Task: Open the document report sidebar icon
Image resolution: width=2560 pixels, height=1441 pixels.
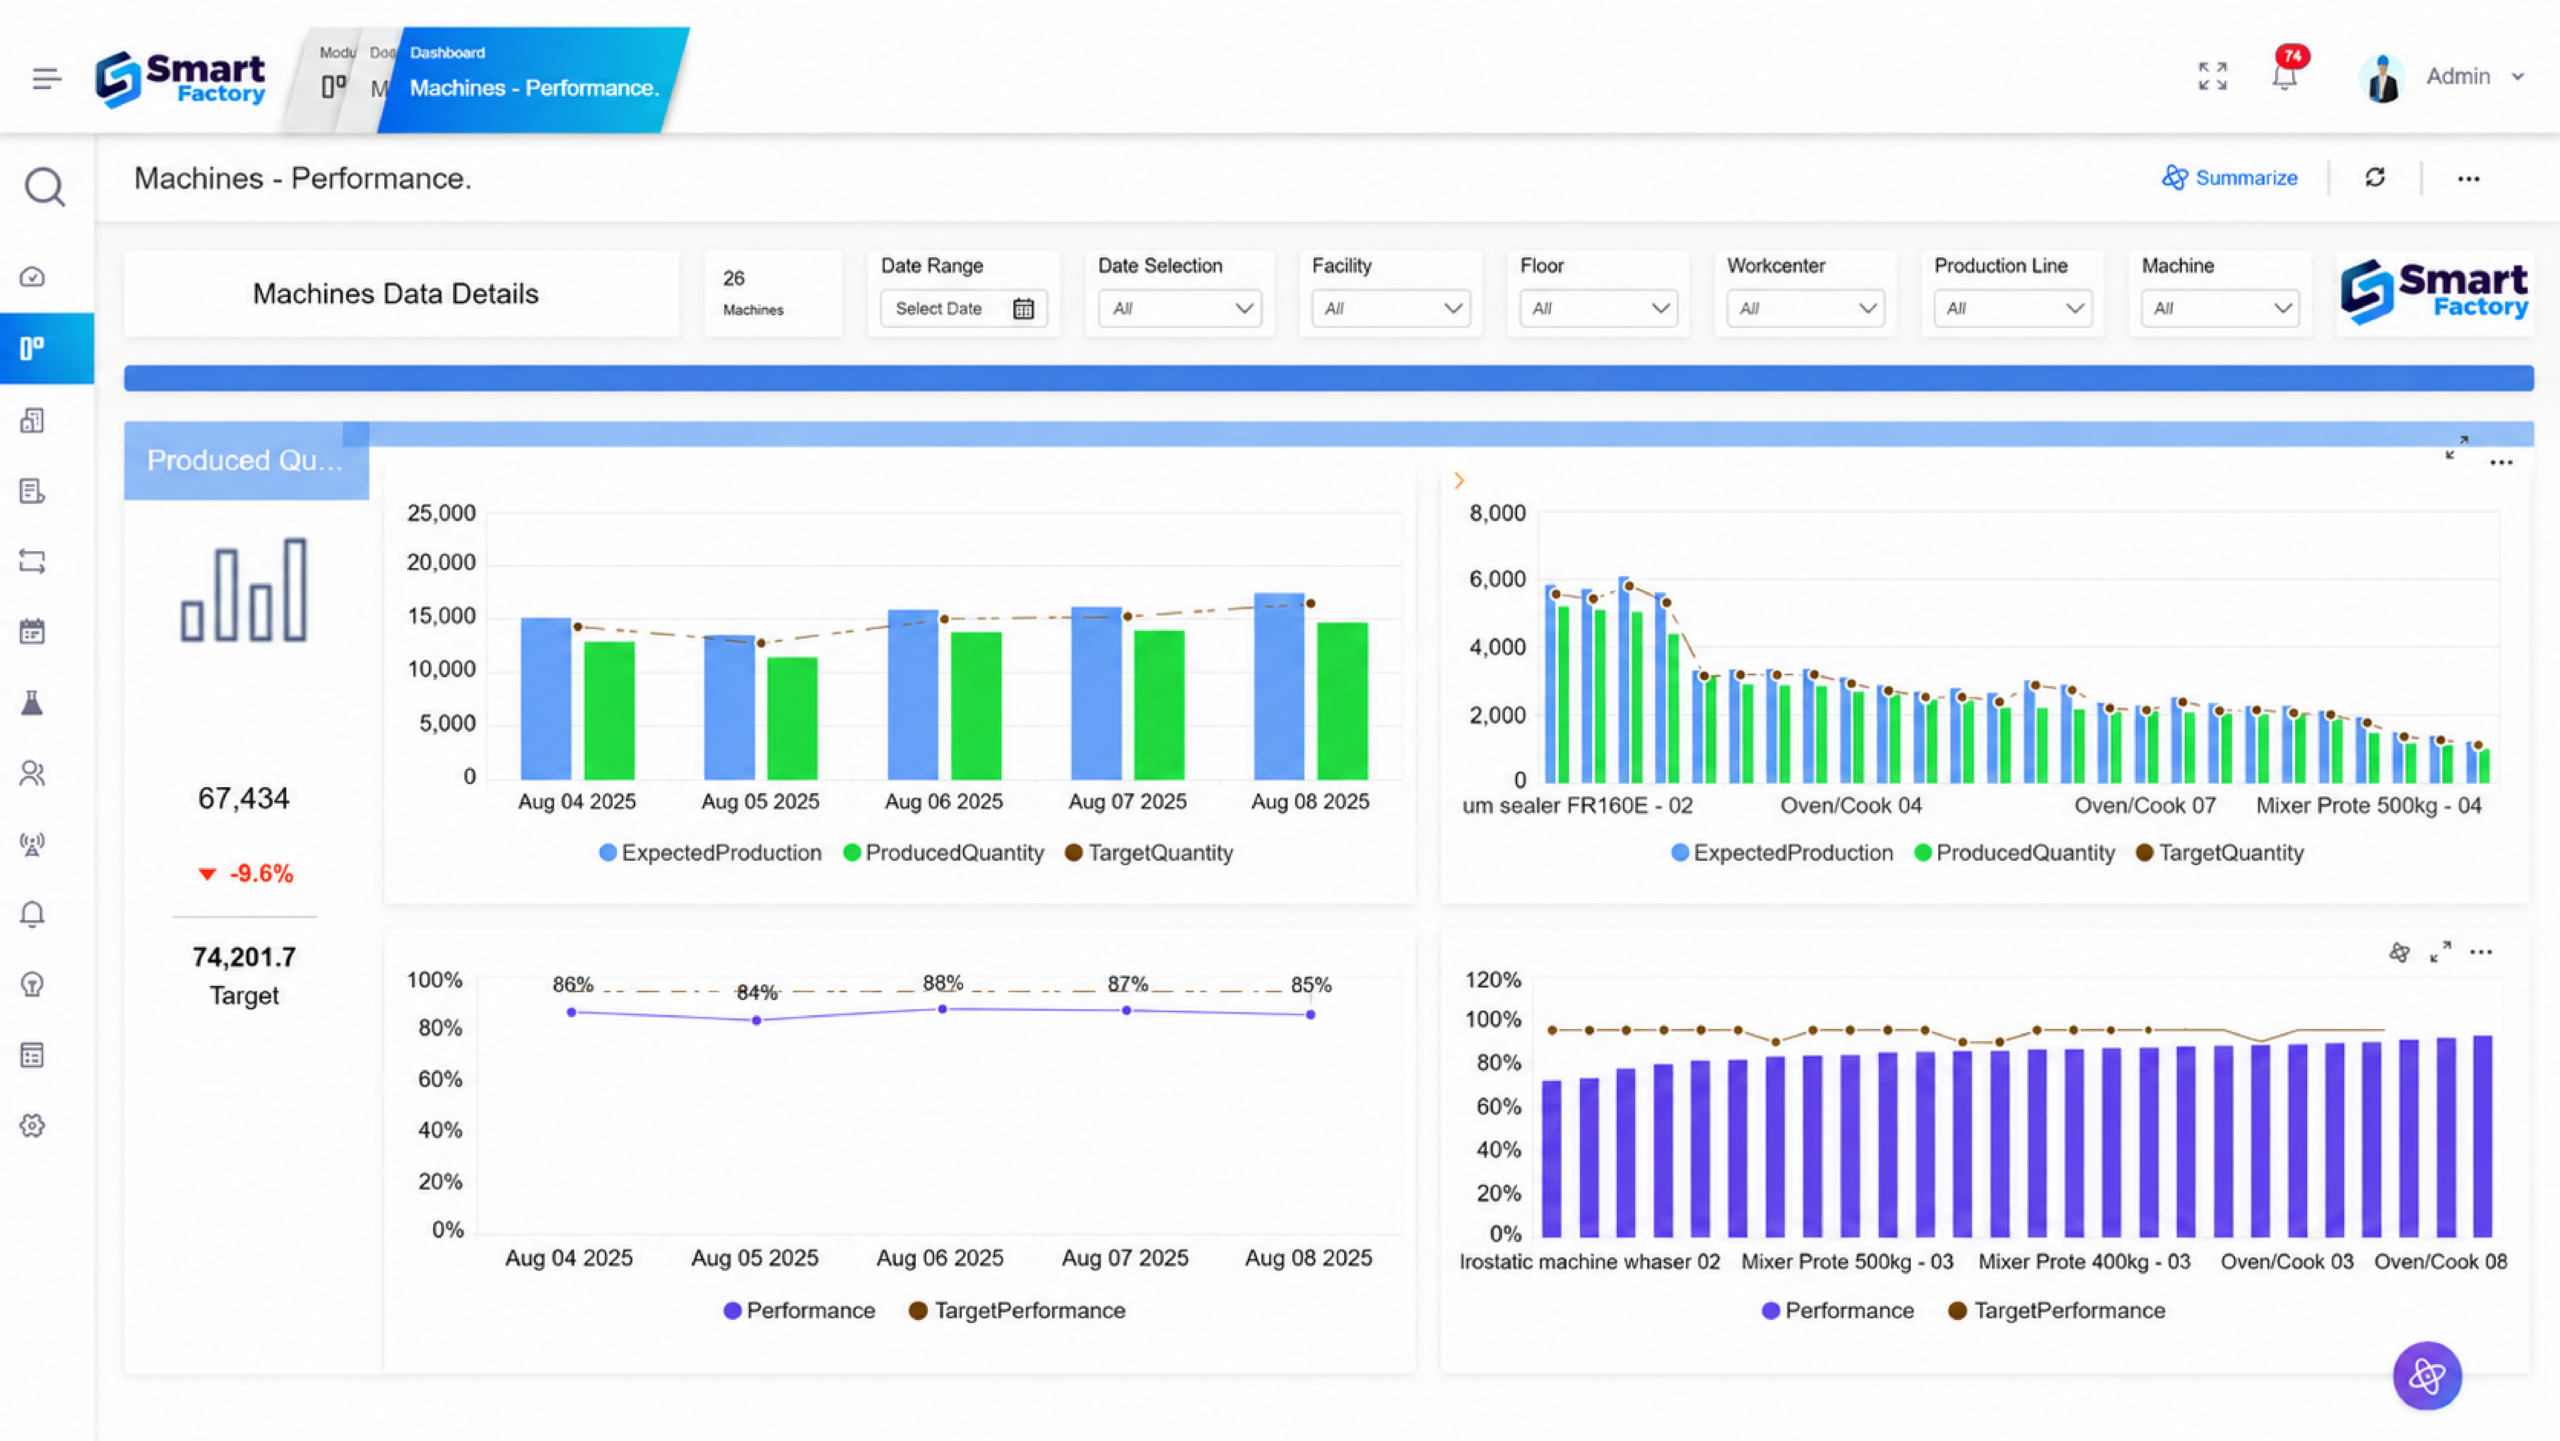Action: (33, 491)
